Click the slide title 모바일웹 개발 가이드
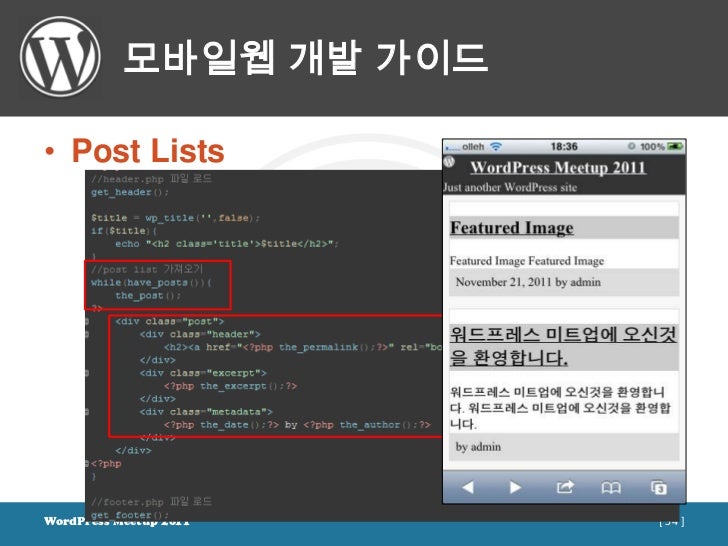The height and width of the screenshot is (546, 728). click(306, 57)
